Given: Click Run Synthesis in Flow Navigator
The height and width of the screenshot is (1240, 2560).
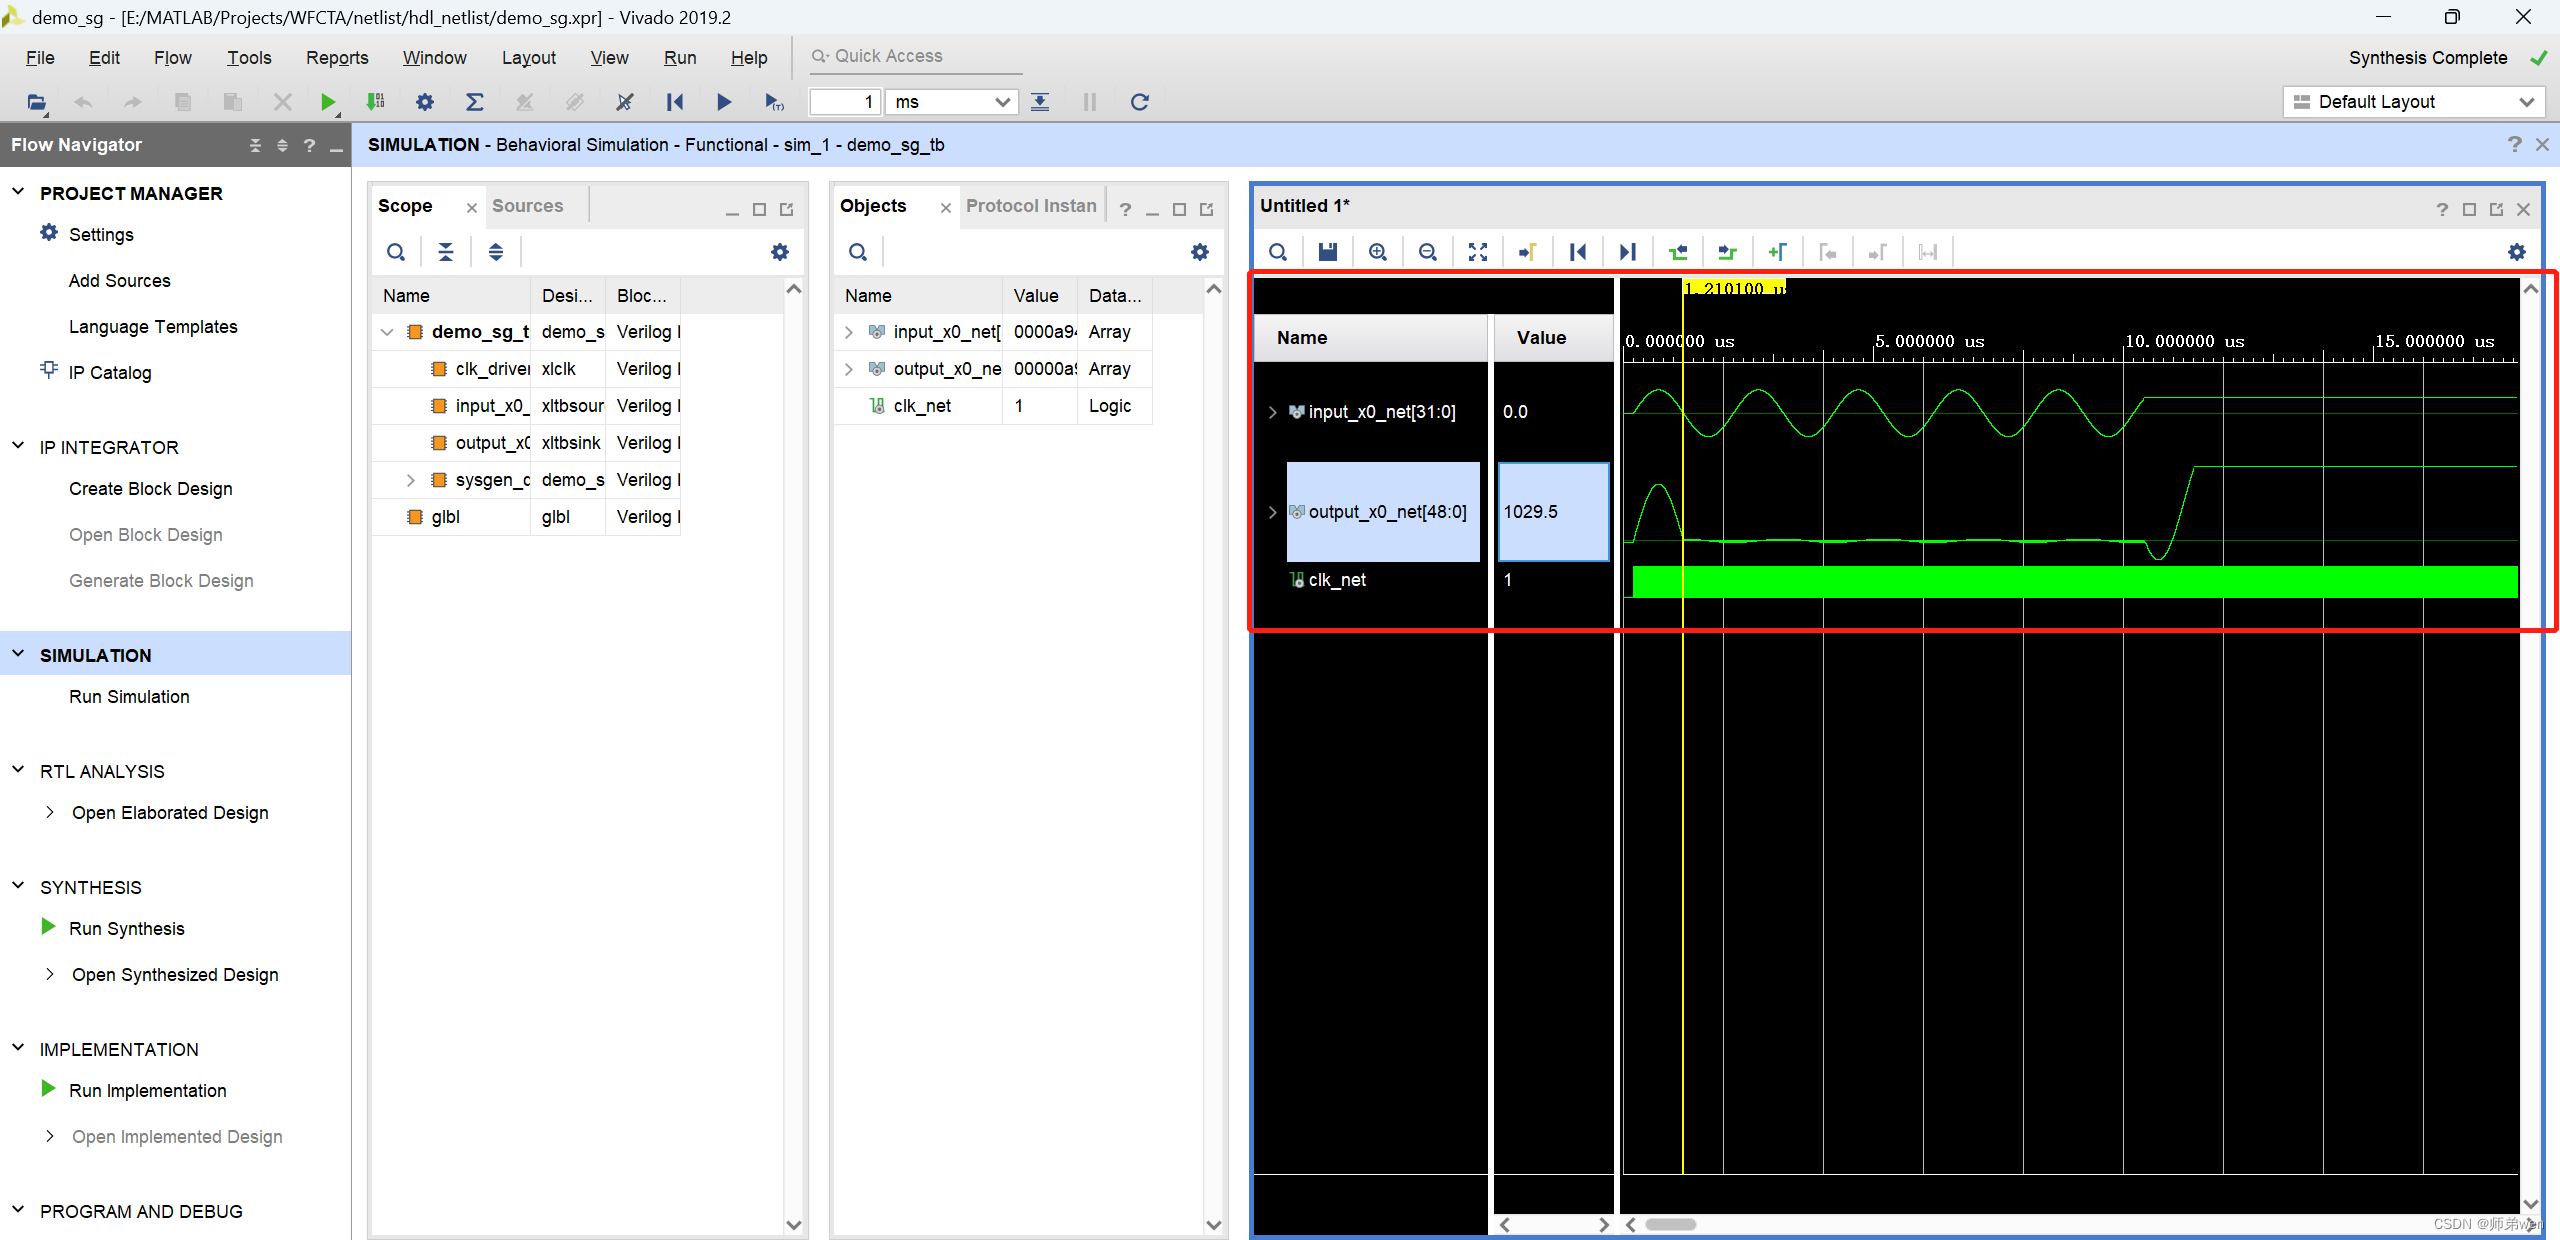Looking at the screenshot, I should pyautogui.click(x=126, y=928).
